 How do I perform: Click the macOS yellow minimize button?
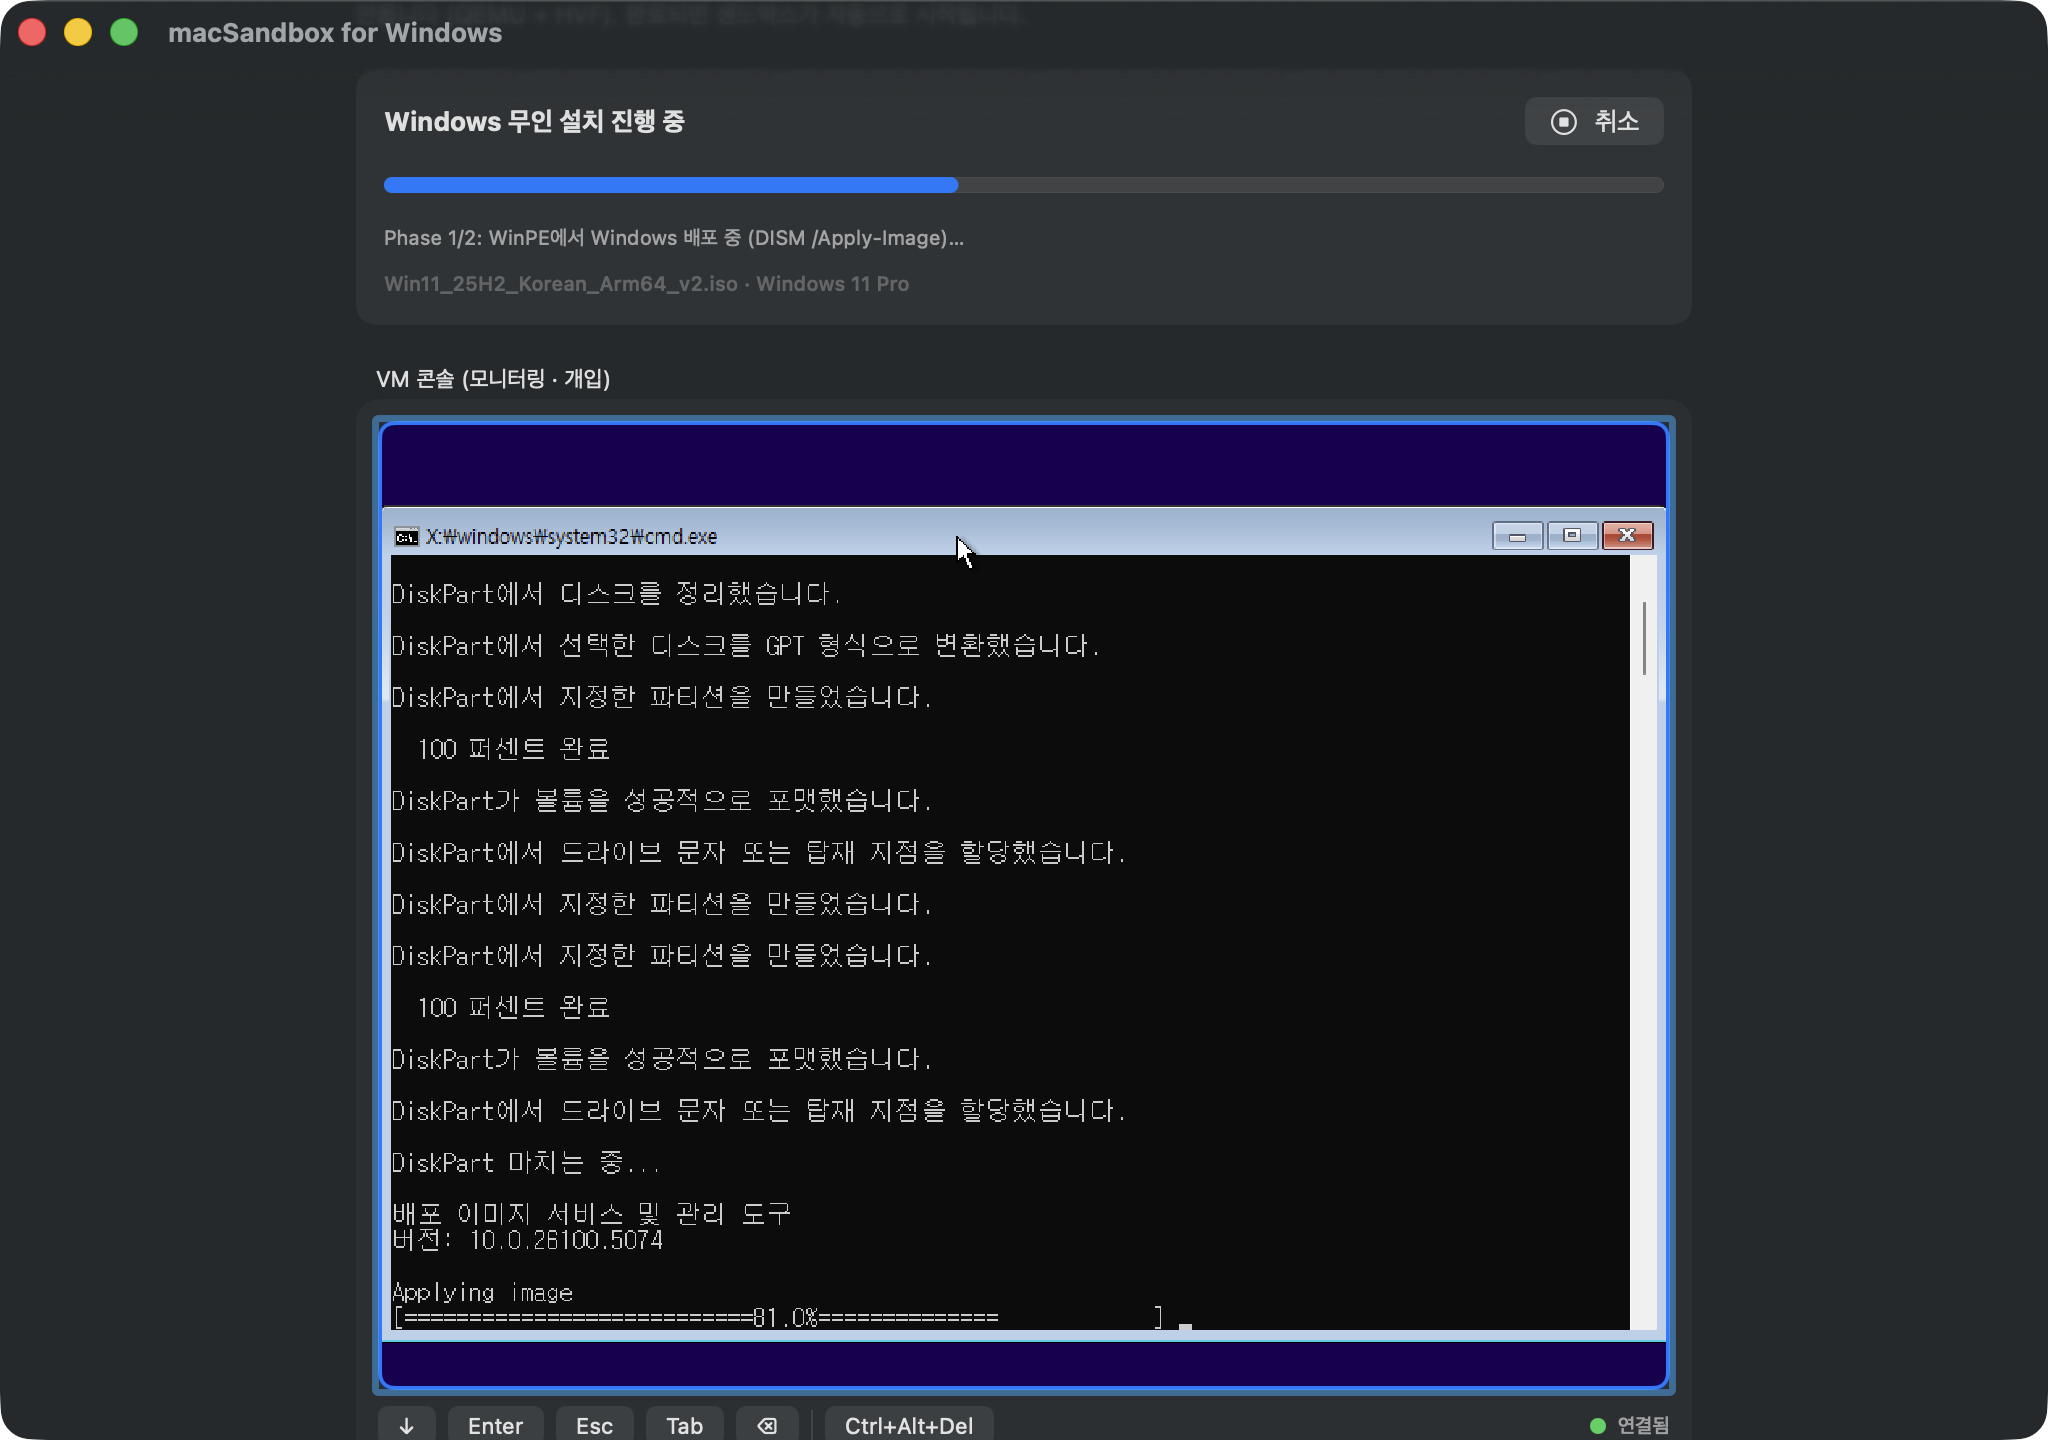[x=78, y=32]
